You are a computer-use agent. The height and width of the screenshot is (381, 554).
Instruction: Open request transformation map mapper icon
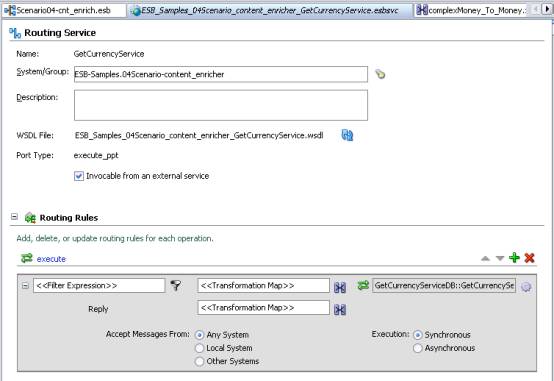(x=340, y=287)
